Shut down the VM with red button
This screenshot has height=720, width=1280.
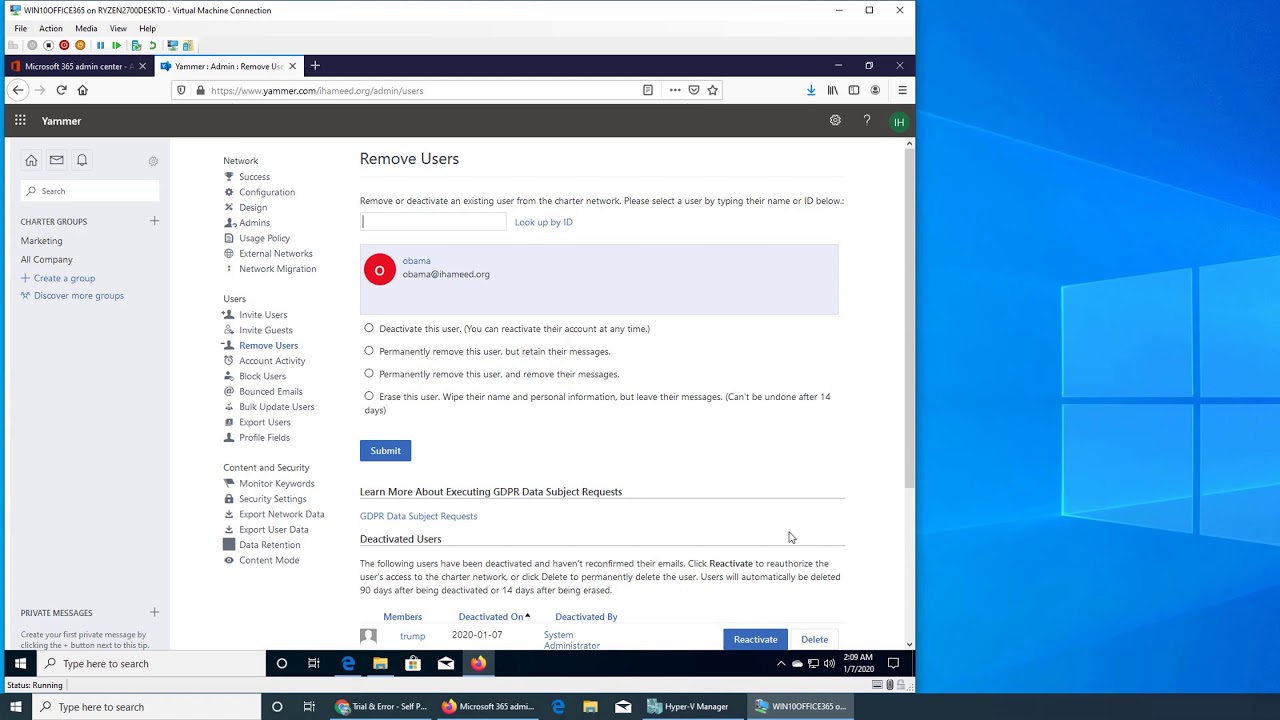coord(64,45)
